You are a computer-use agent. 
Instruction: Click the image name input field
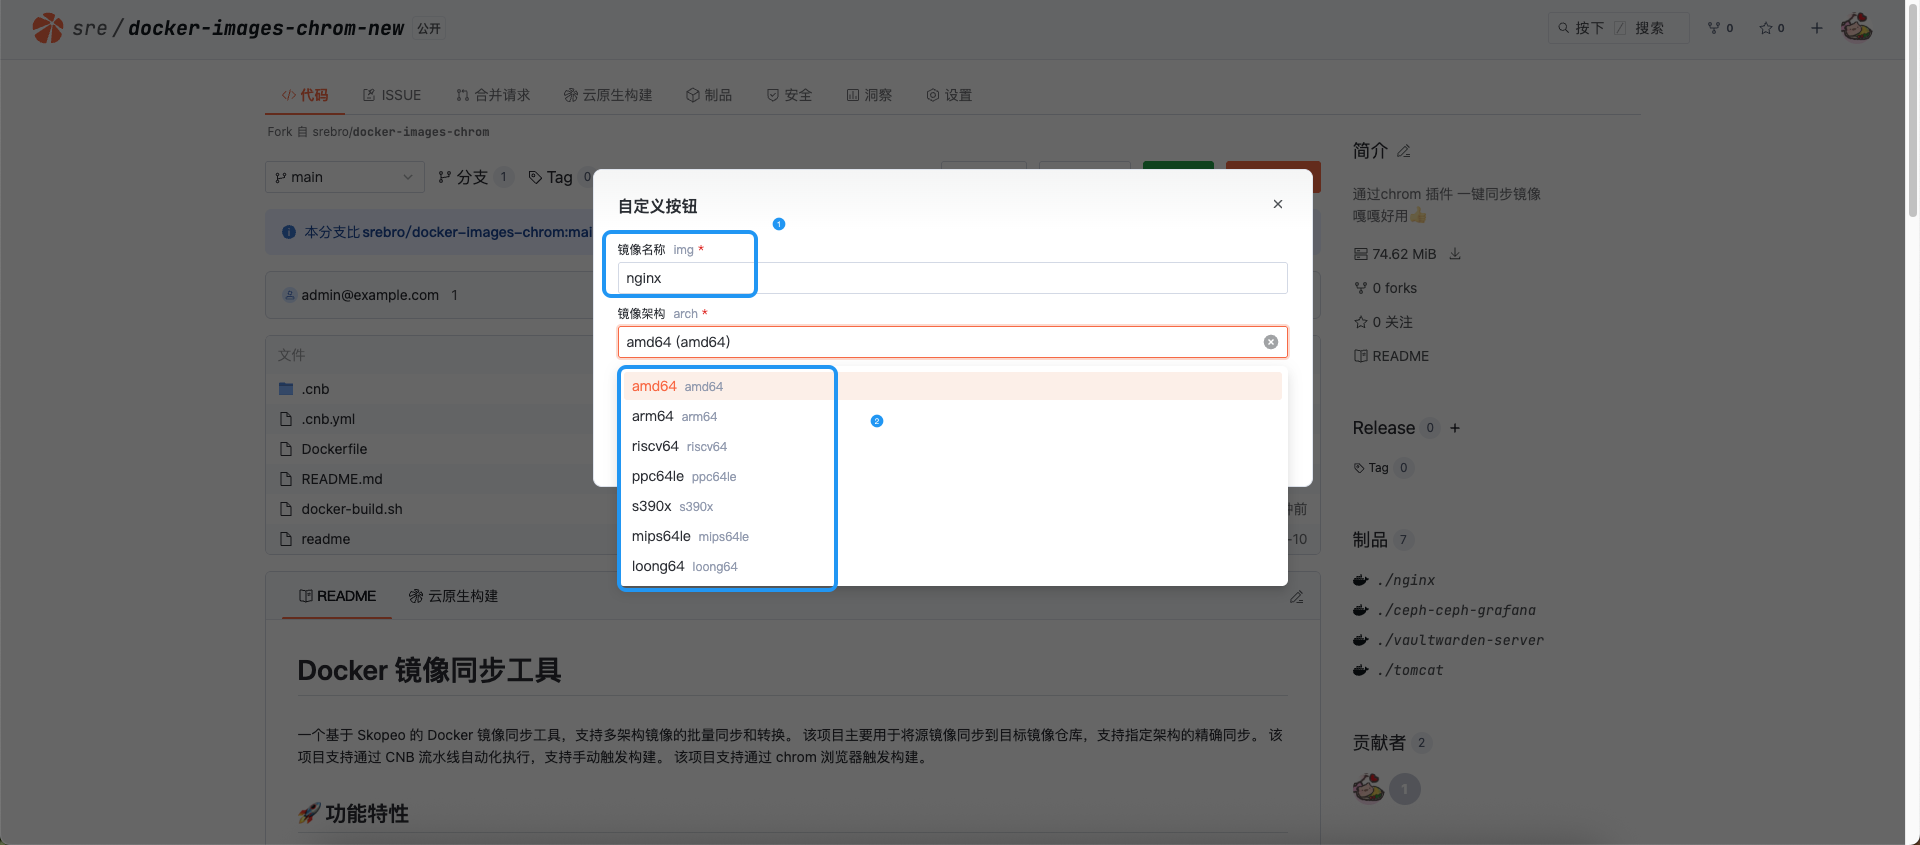point(950,278)
